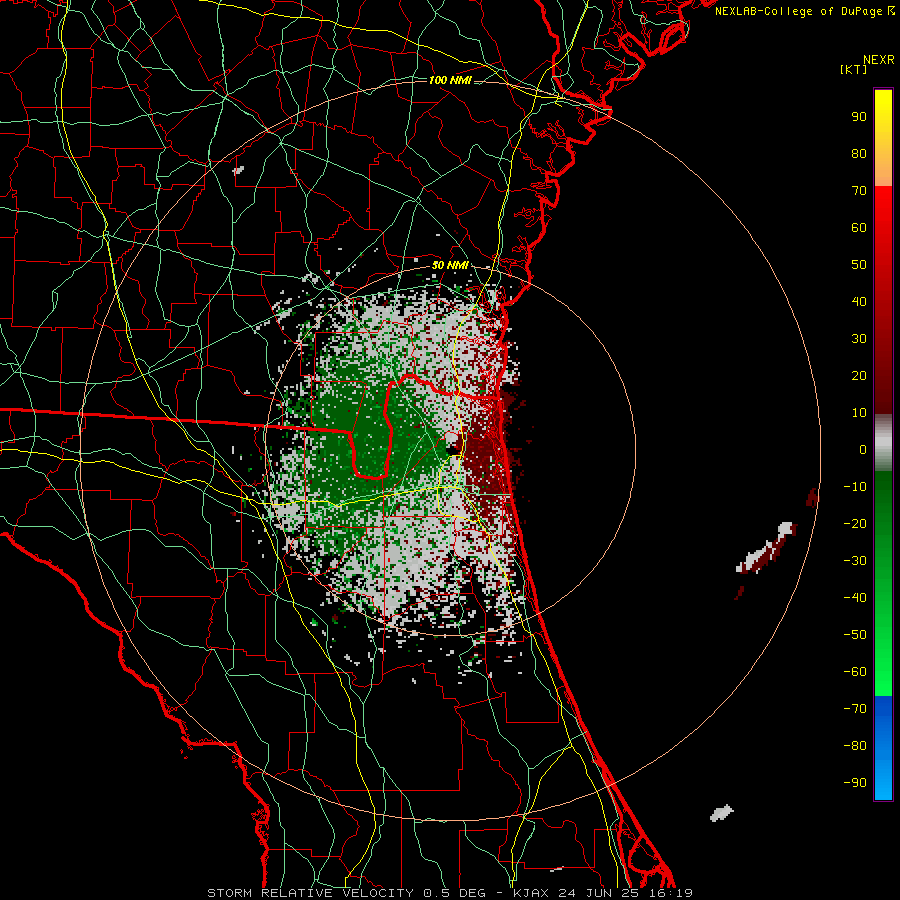The height and width of the screenshot is (900, 900).
Task: Click the NEXR label above the color scale
Action: 878,60
